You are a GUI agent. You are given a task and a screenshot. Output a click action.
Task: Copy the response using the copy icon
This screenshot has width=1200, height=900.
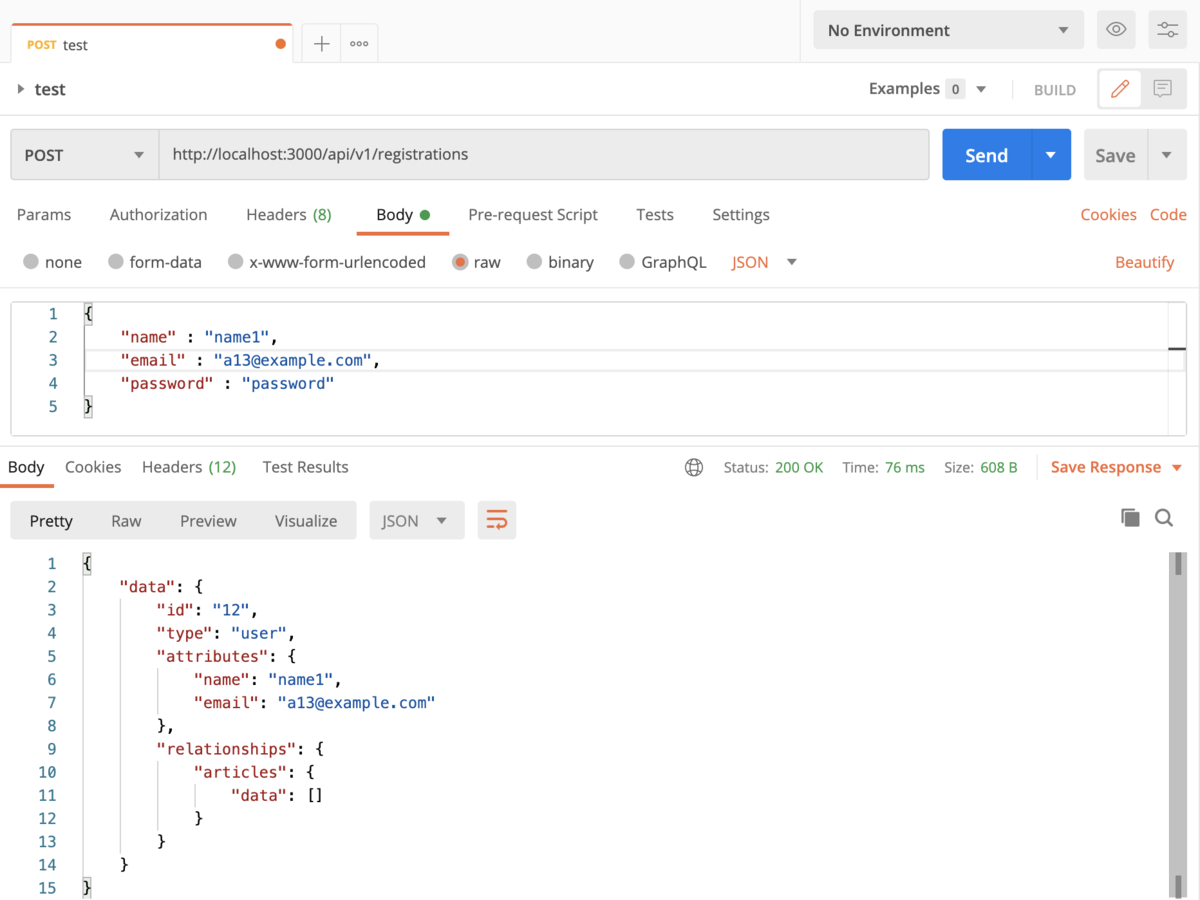point(1130,517)
